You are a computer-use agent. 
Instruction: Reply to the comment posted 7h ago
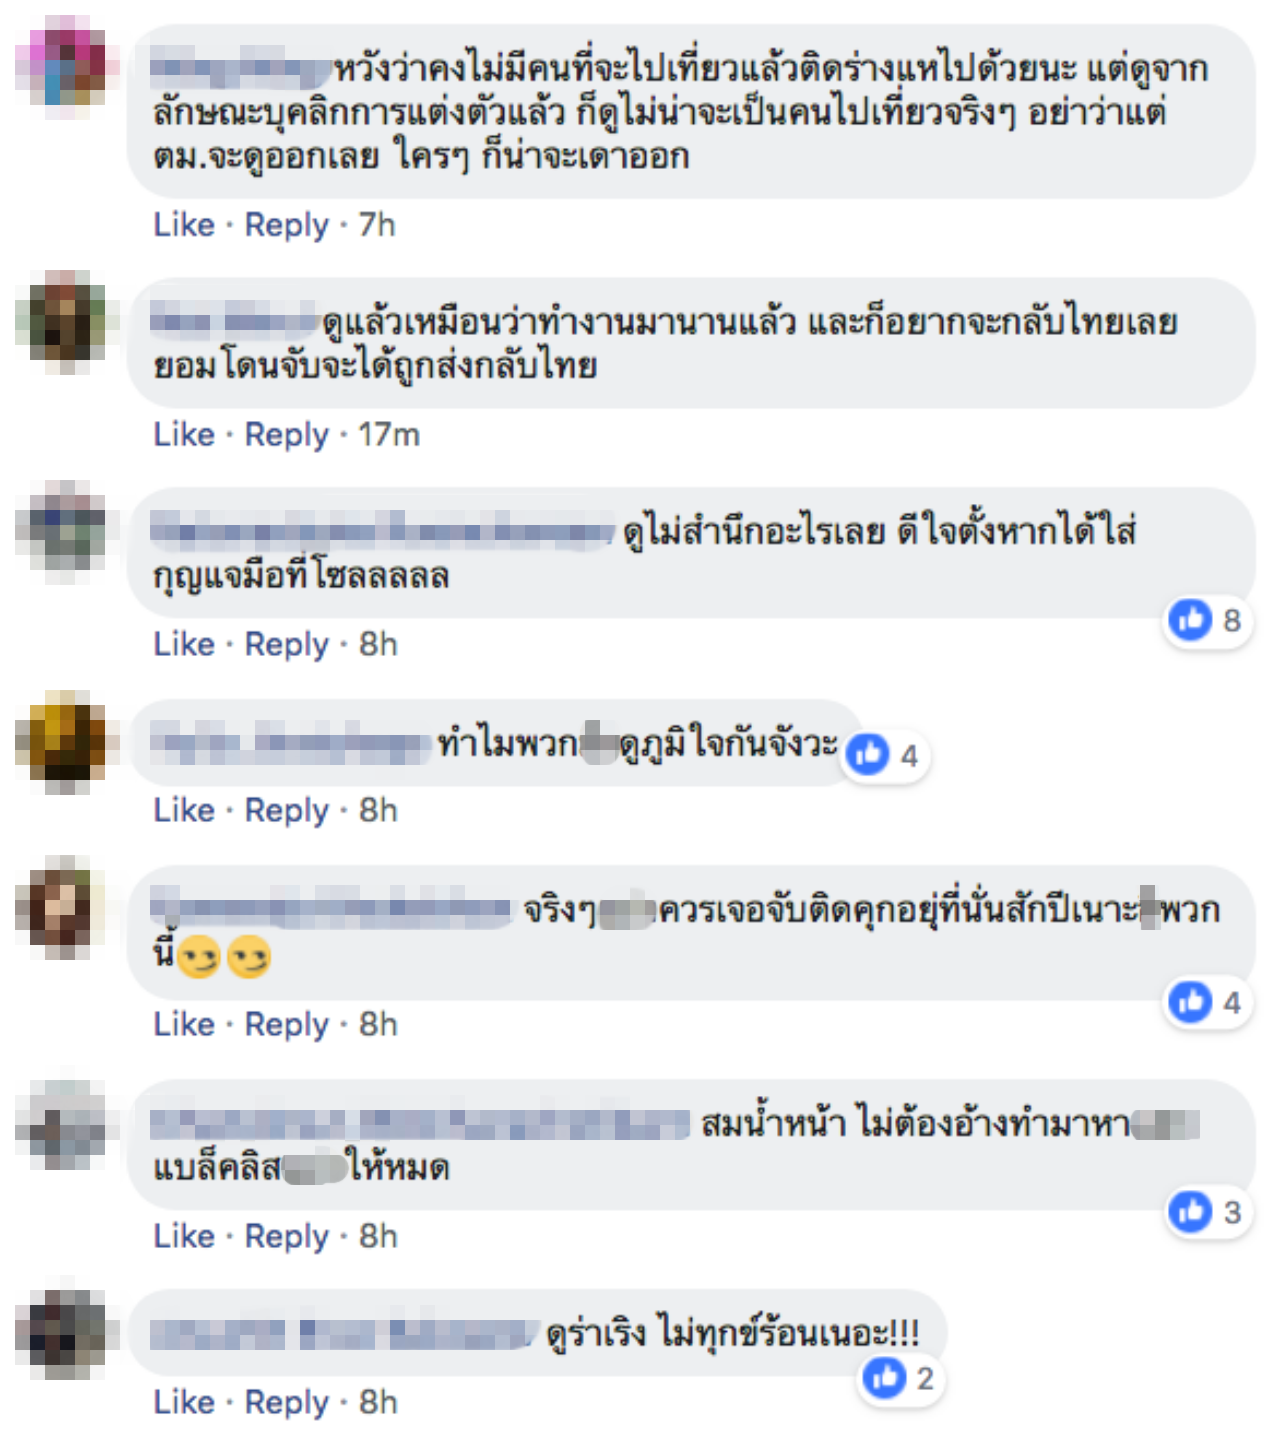287,225
